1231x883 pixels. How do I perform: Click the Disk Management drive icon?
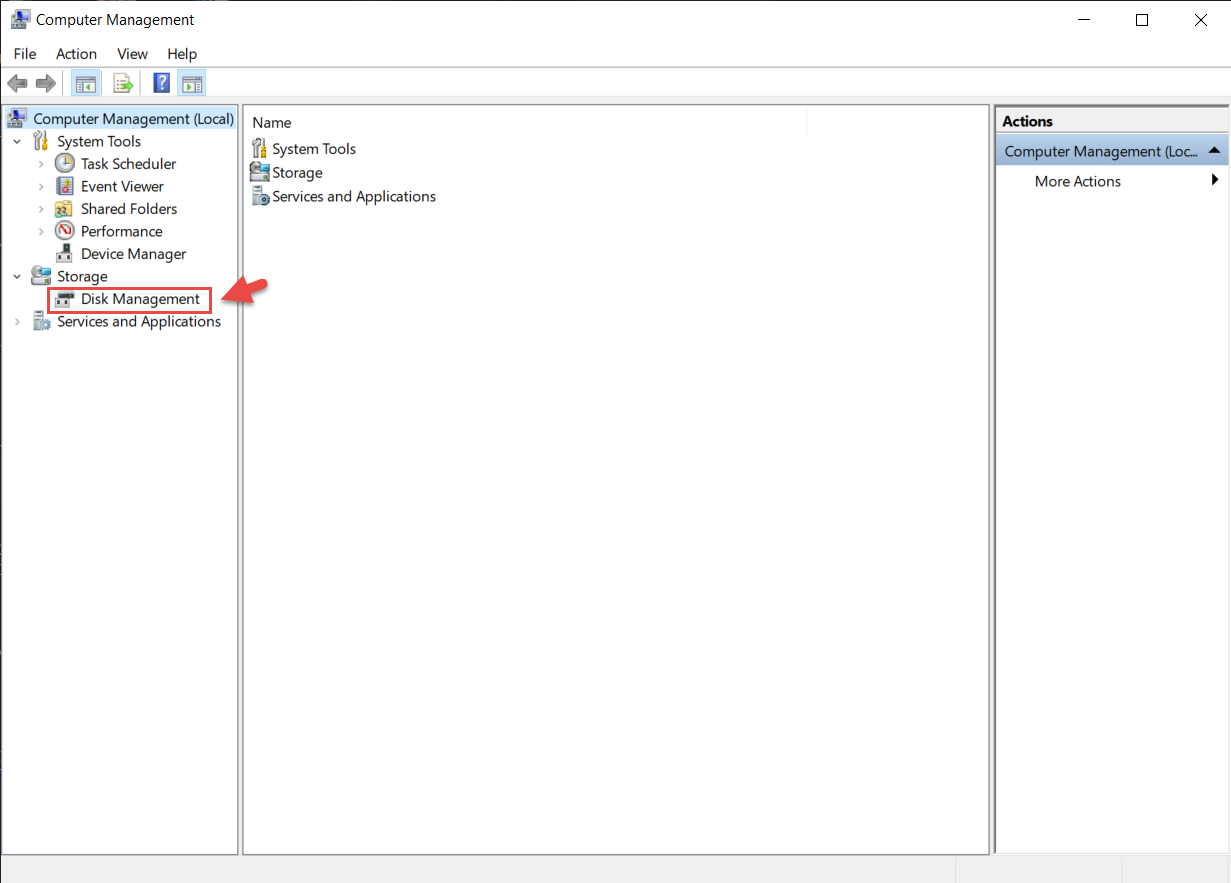pyautogui.click(x=65, y=299)
